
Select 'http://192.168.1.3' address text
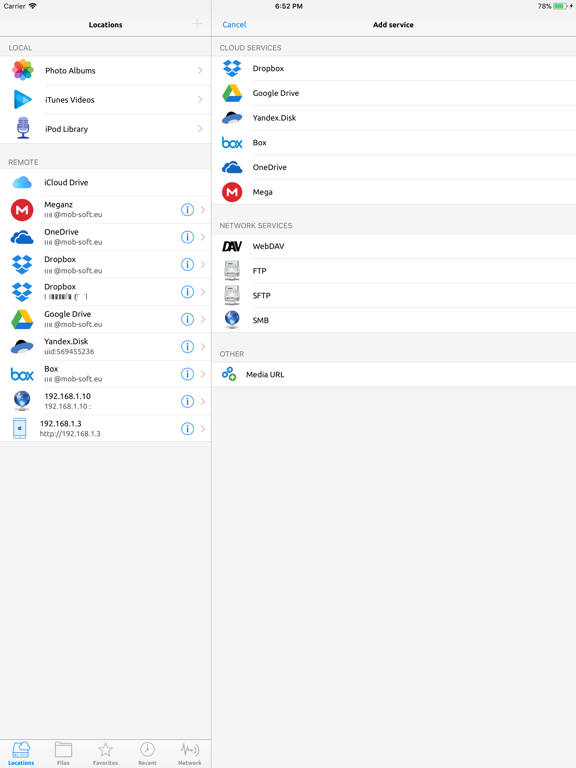pos(70,434)
